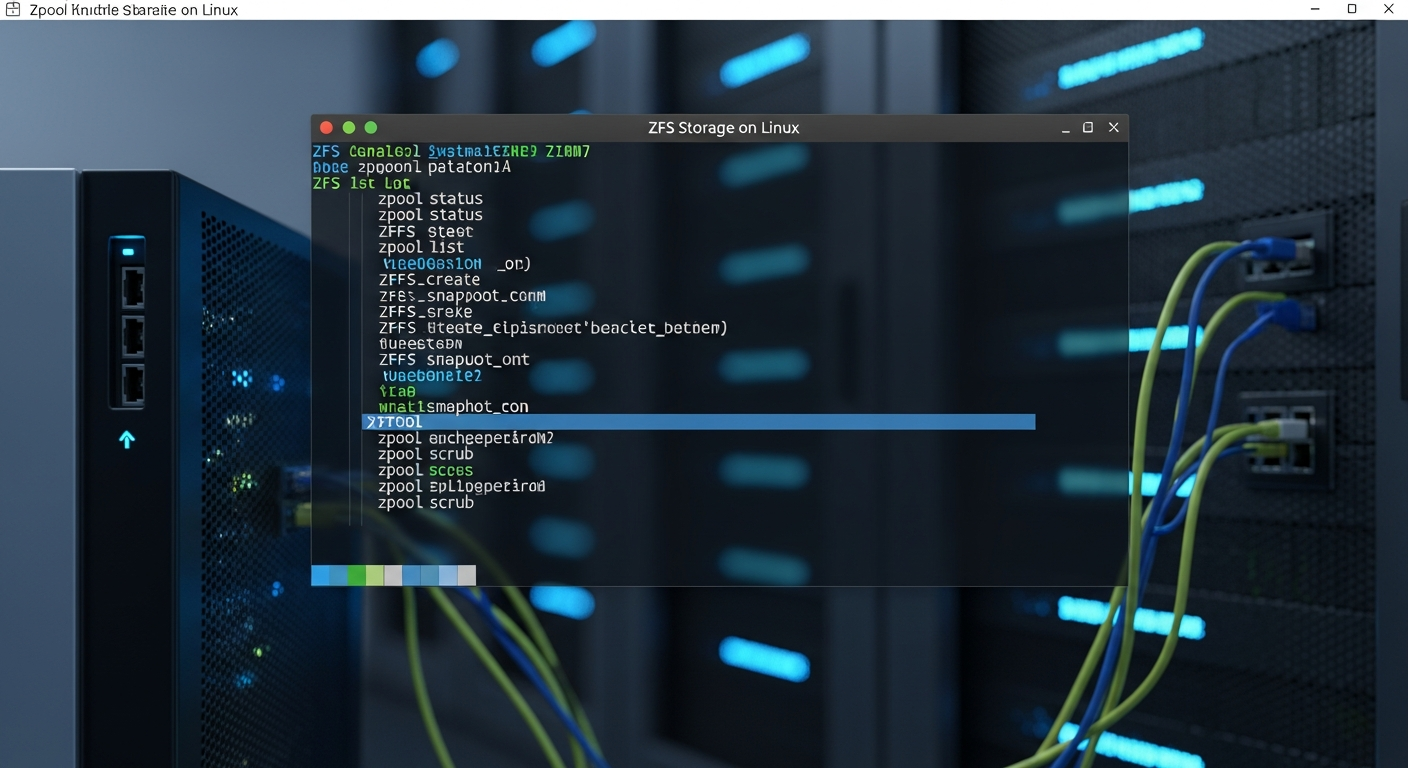Click the red traffic-light button
This screenshot has height=768, width=1408.
pos(325,127)
